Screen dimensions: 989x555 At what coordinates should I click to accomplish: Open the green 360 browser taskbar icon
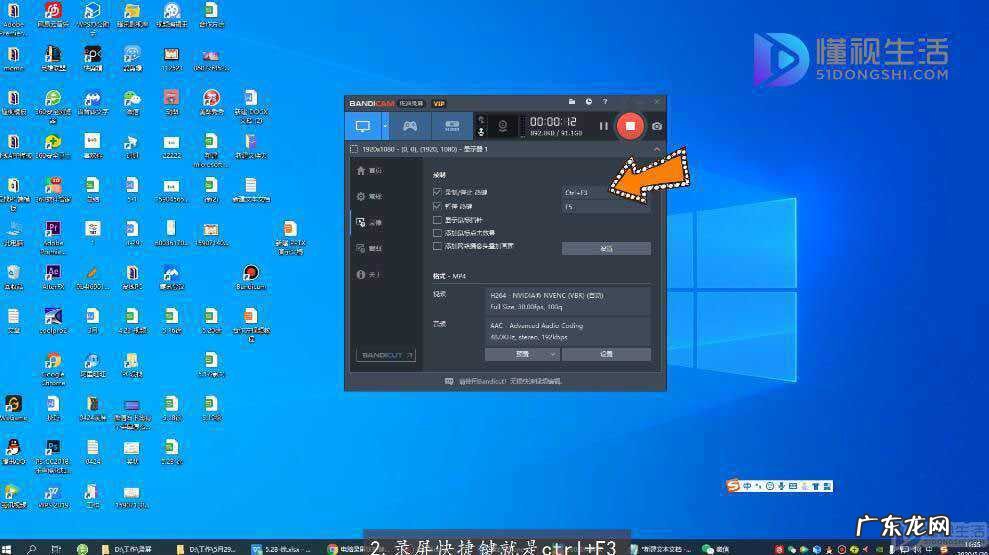coord(83,549)
